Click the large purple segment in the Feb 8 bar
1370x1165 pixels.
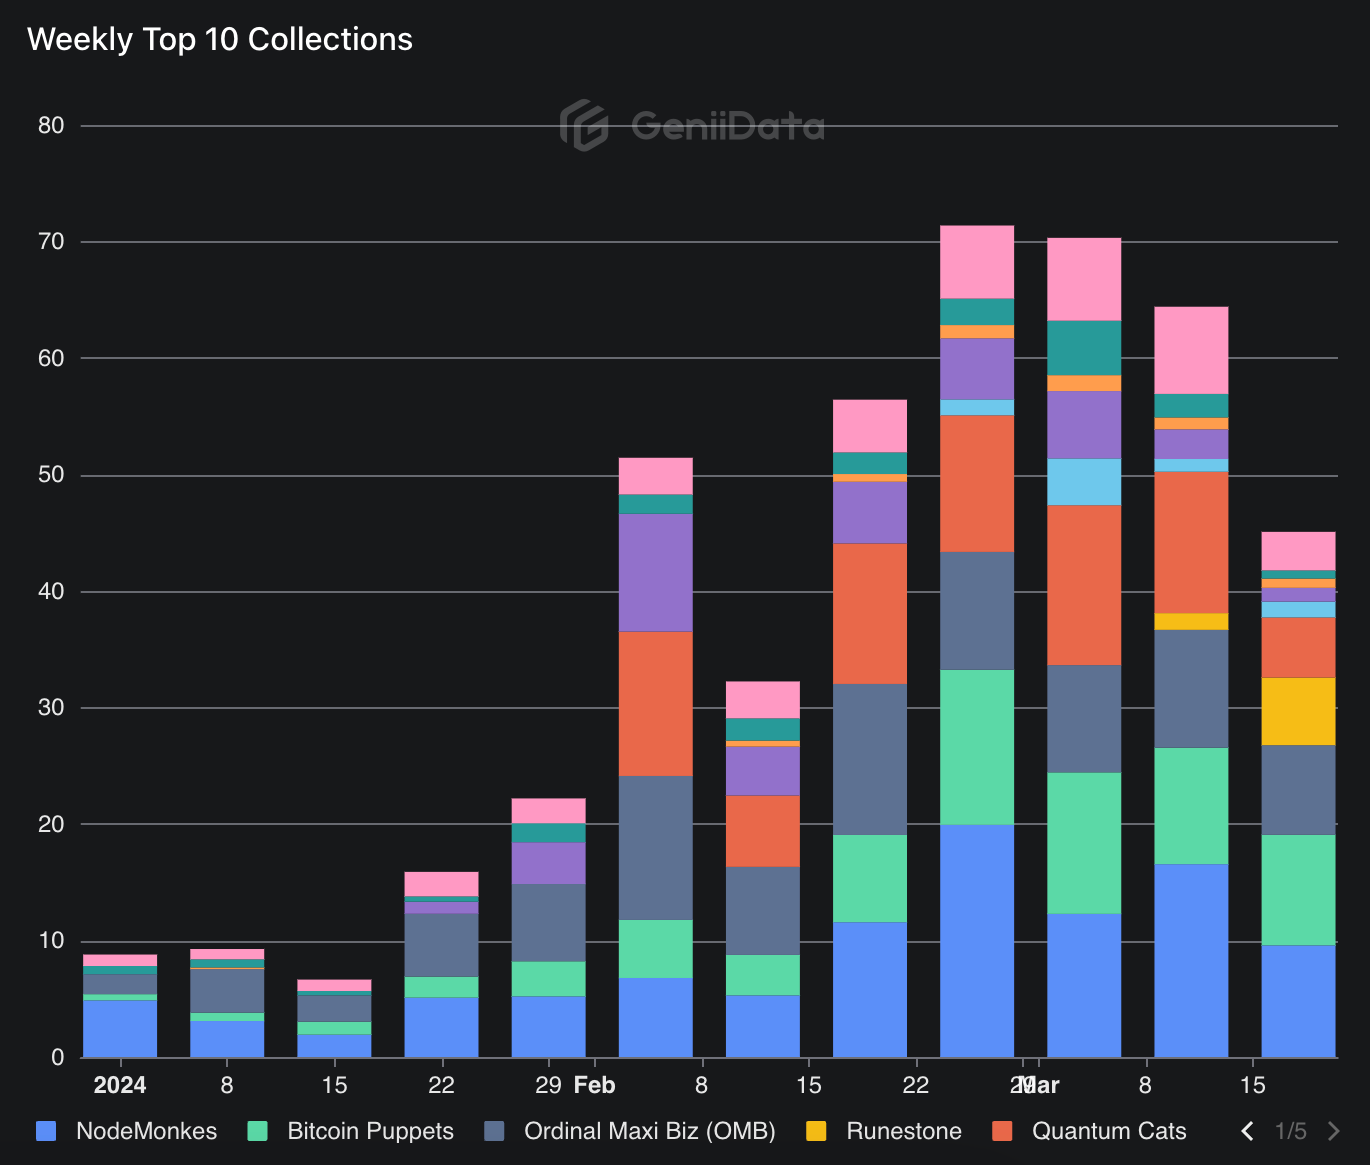coord(656,573)
